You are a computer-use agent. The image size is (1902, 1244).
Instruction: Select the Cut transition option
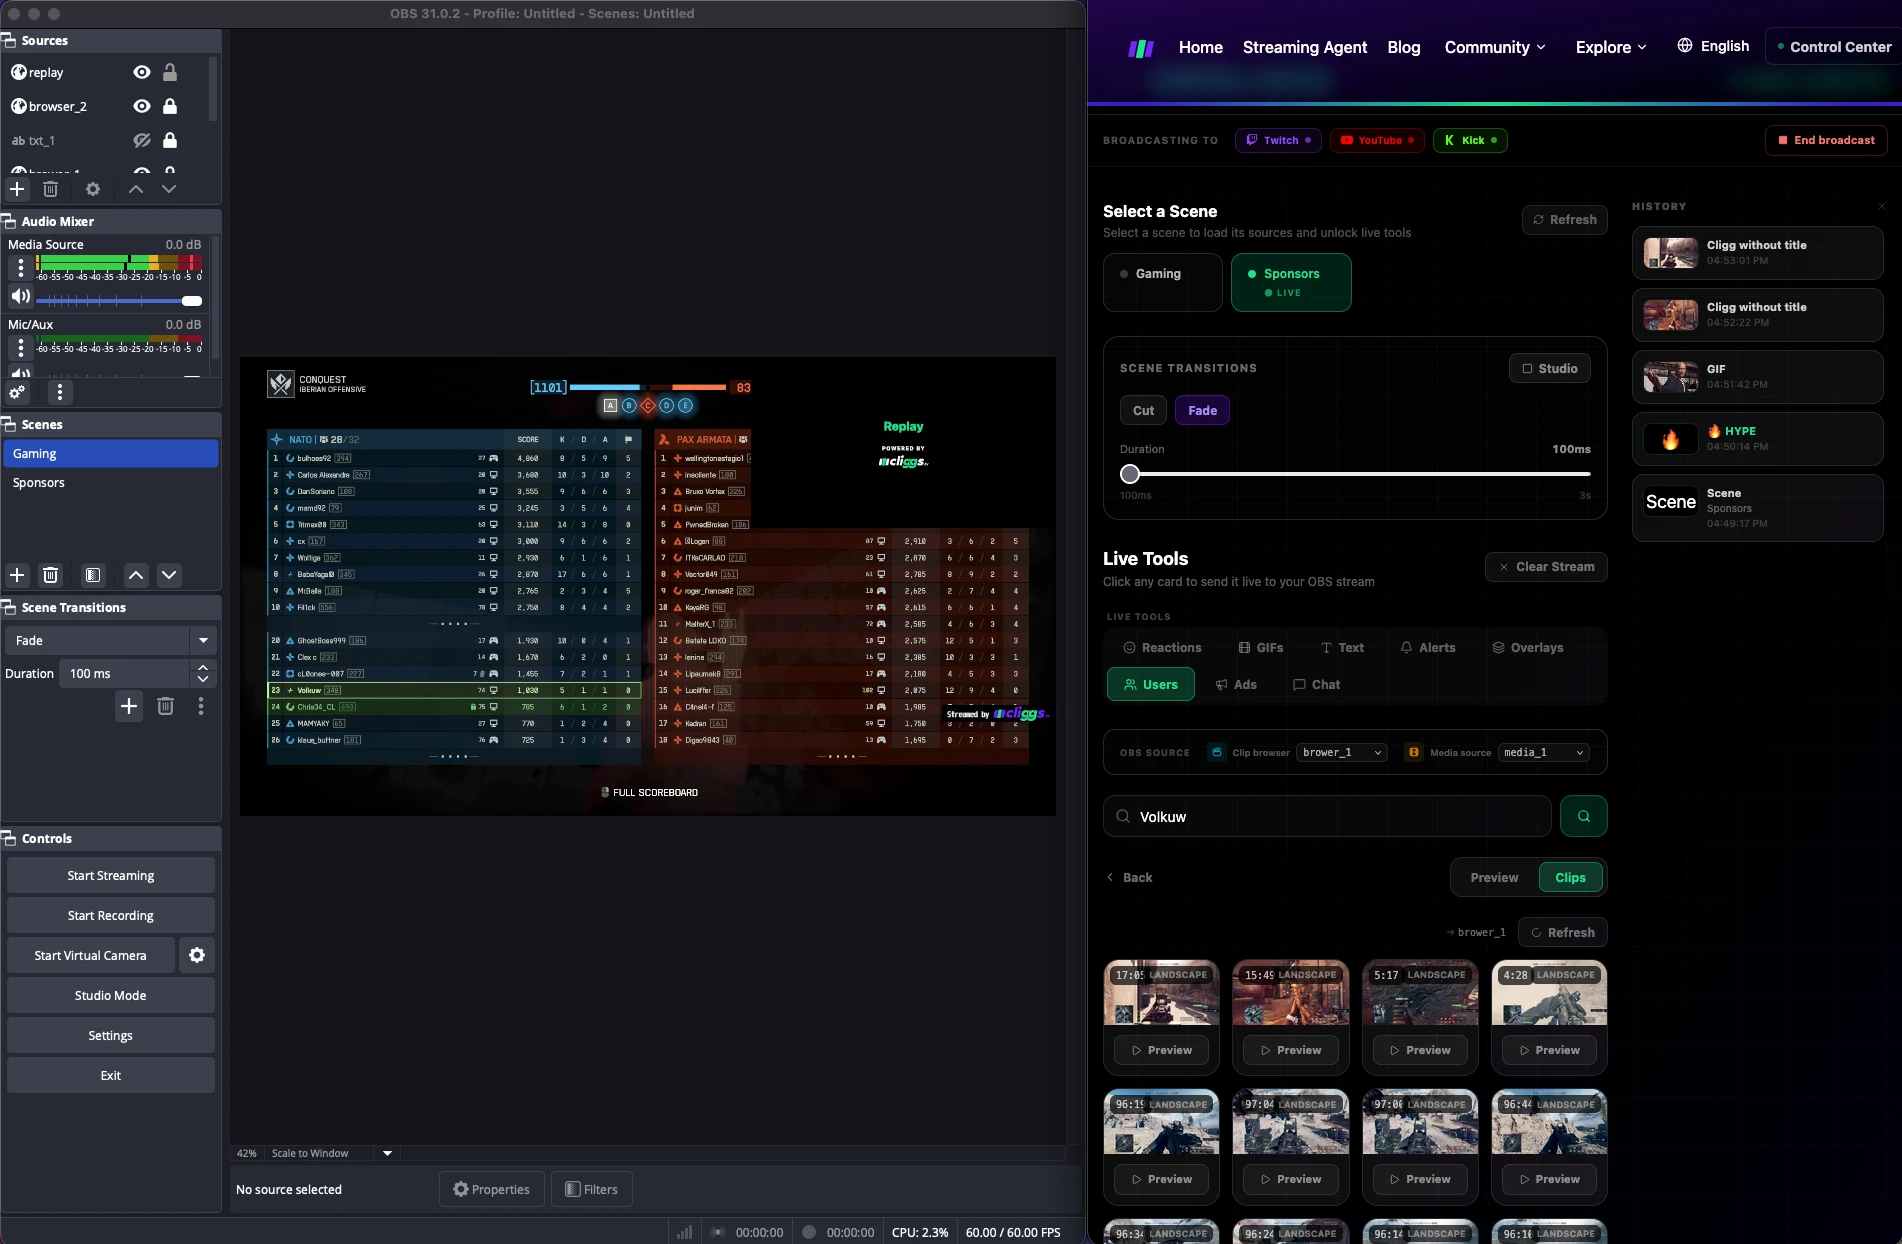(x=1143, y=410)
